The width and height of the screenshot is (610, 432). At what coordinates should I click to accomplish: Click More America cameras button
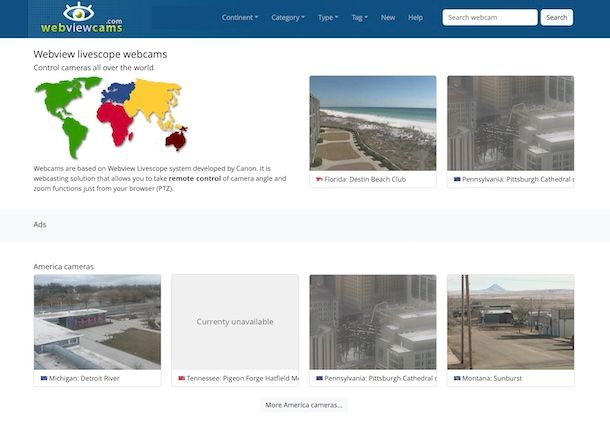click(x=304, y=405)
